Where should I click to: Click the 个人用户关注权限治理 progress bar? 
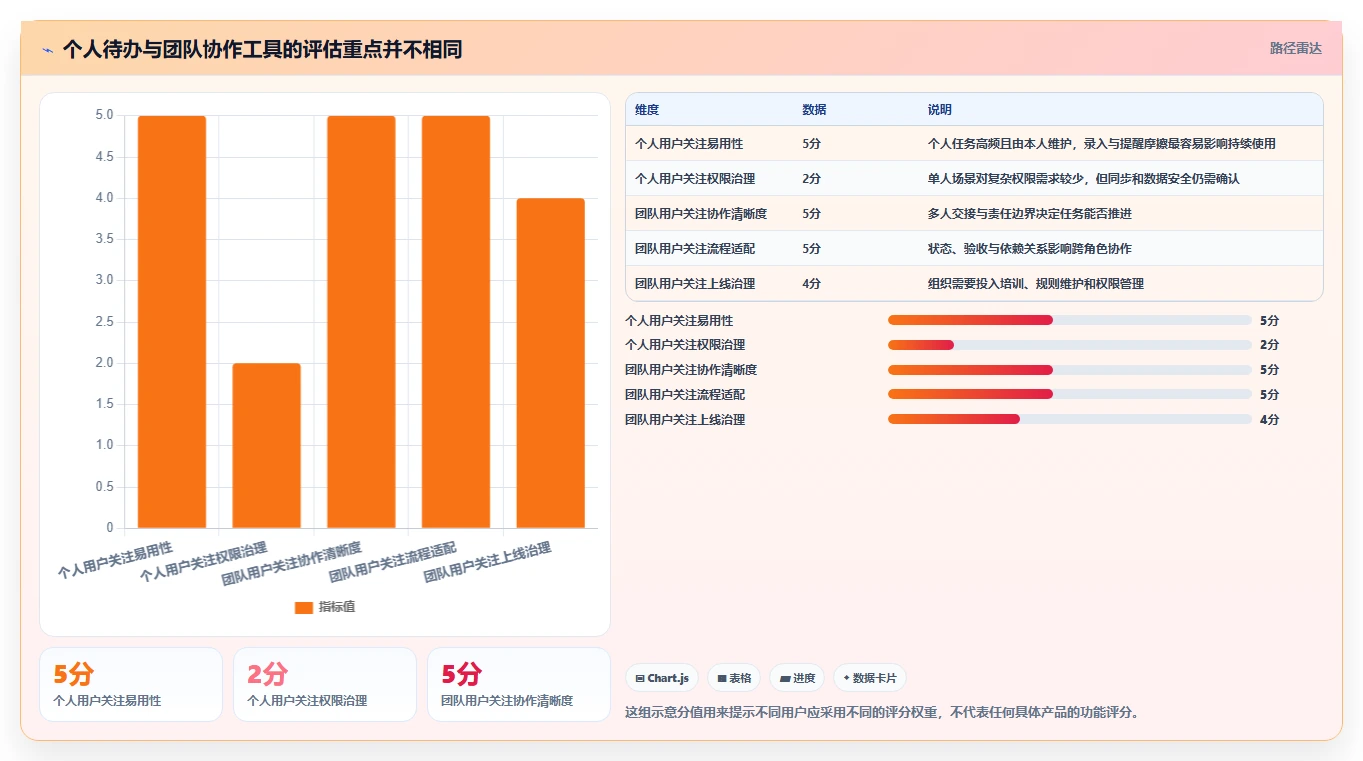pos(1070,345)
